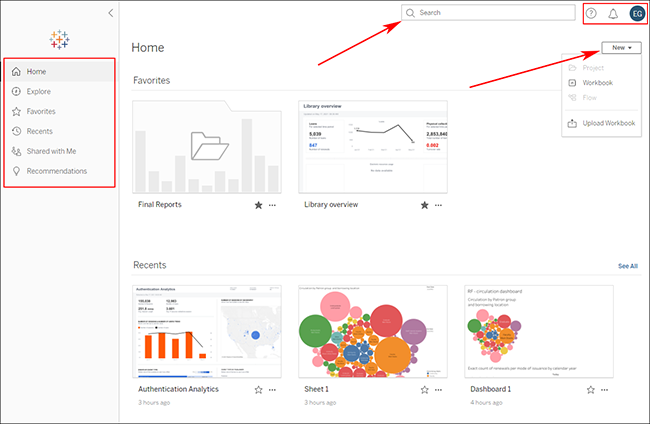Choose Workbook from the New menu

click(601, 82)
